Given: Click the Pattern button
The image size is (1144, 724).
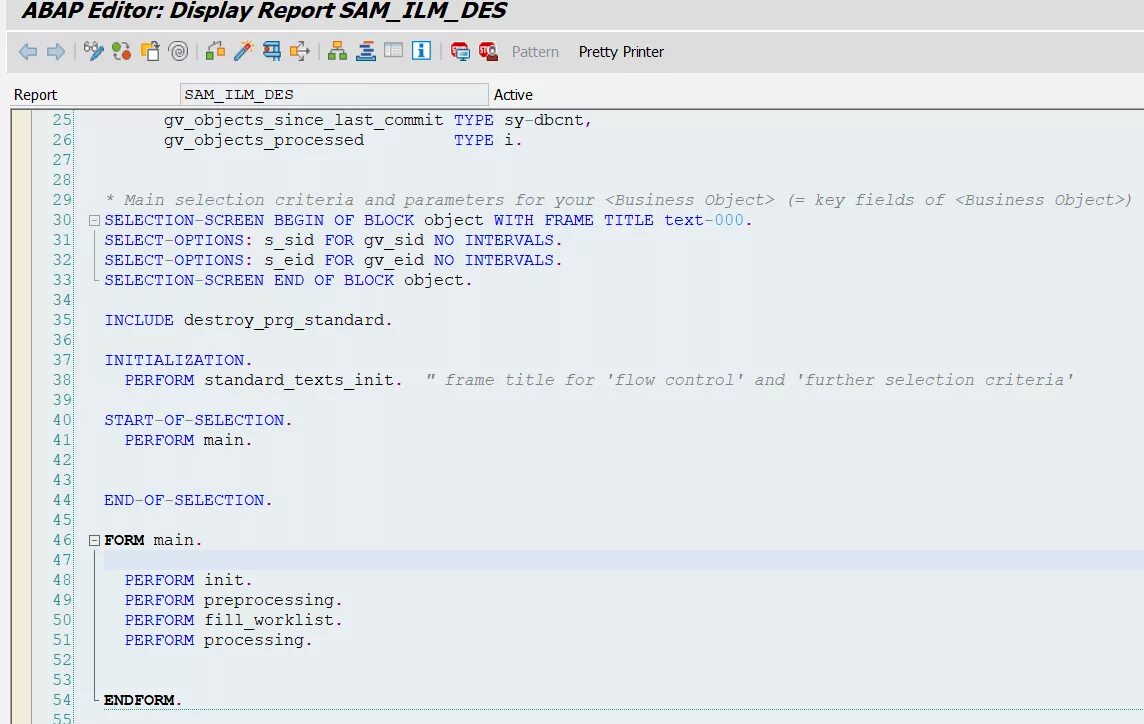Looking at the screenshot, I should click(x=535, y=52).
